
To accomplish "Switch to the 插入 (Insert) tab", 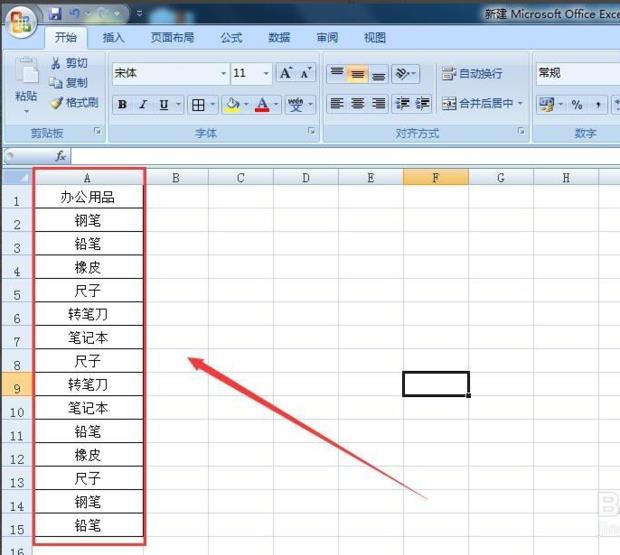I will tap(114, 38).
